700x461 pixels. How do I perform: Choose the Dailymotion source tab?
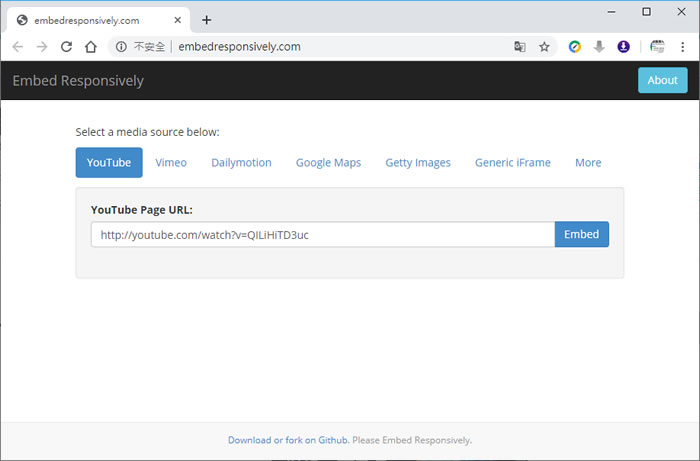point(241,162)
